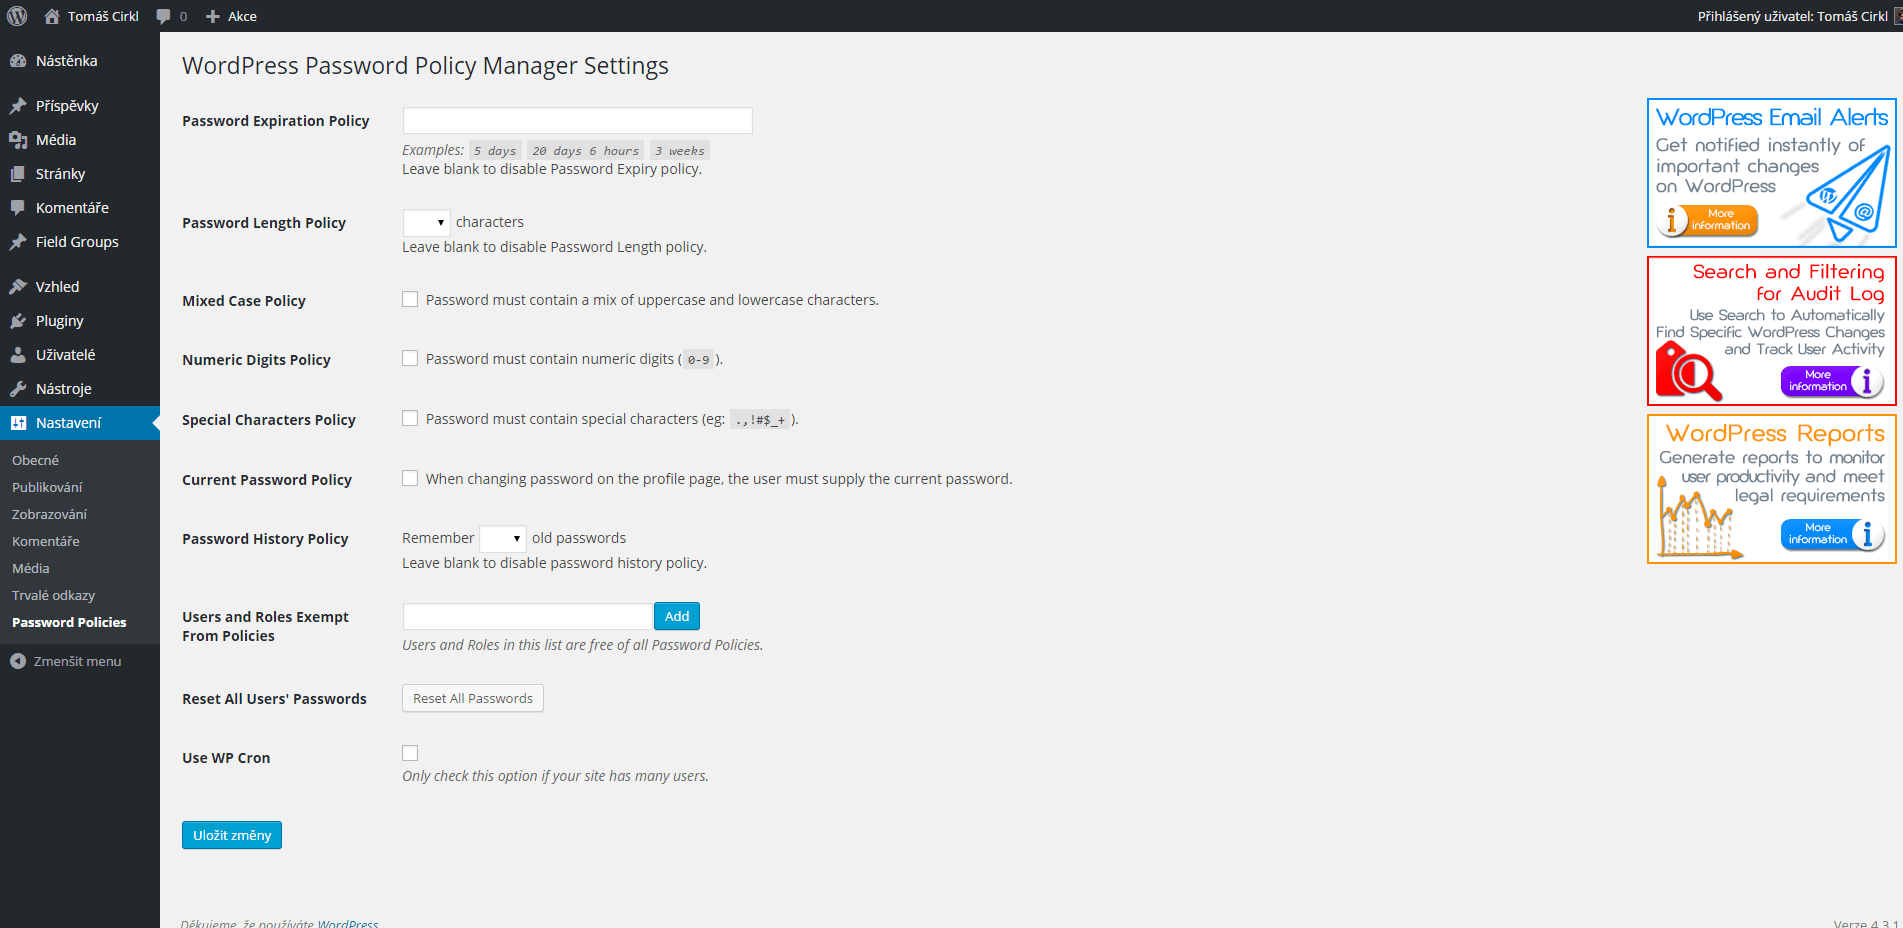Click the Zmenšit menu collapse arrow icon
This screenshot has height=928, width=1903.
tap(18, 661)
